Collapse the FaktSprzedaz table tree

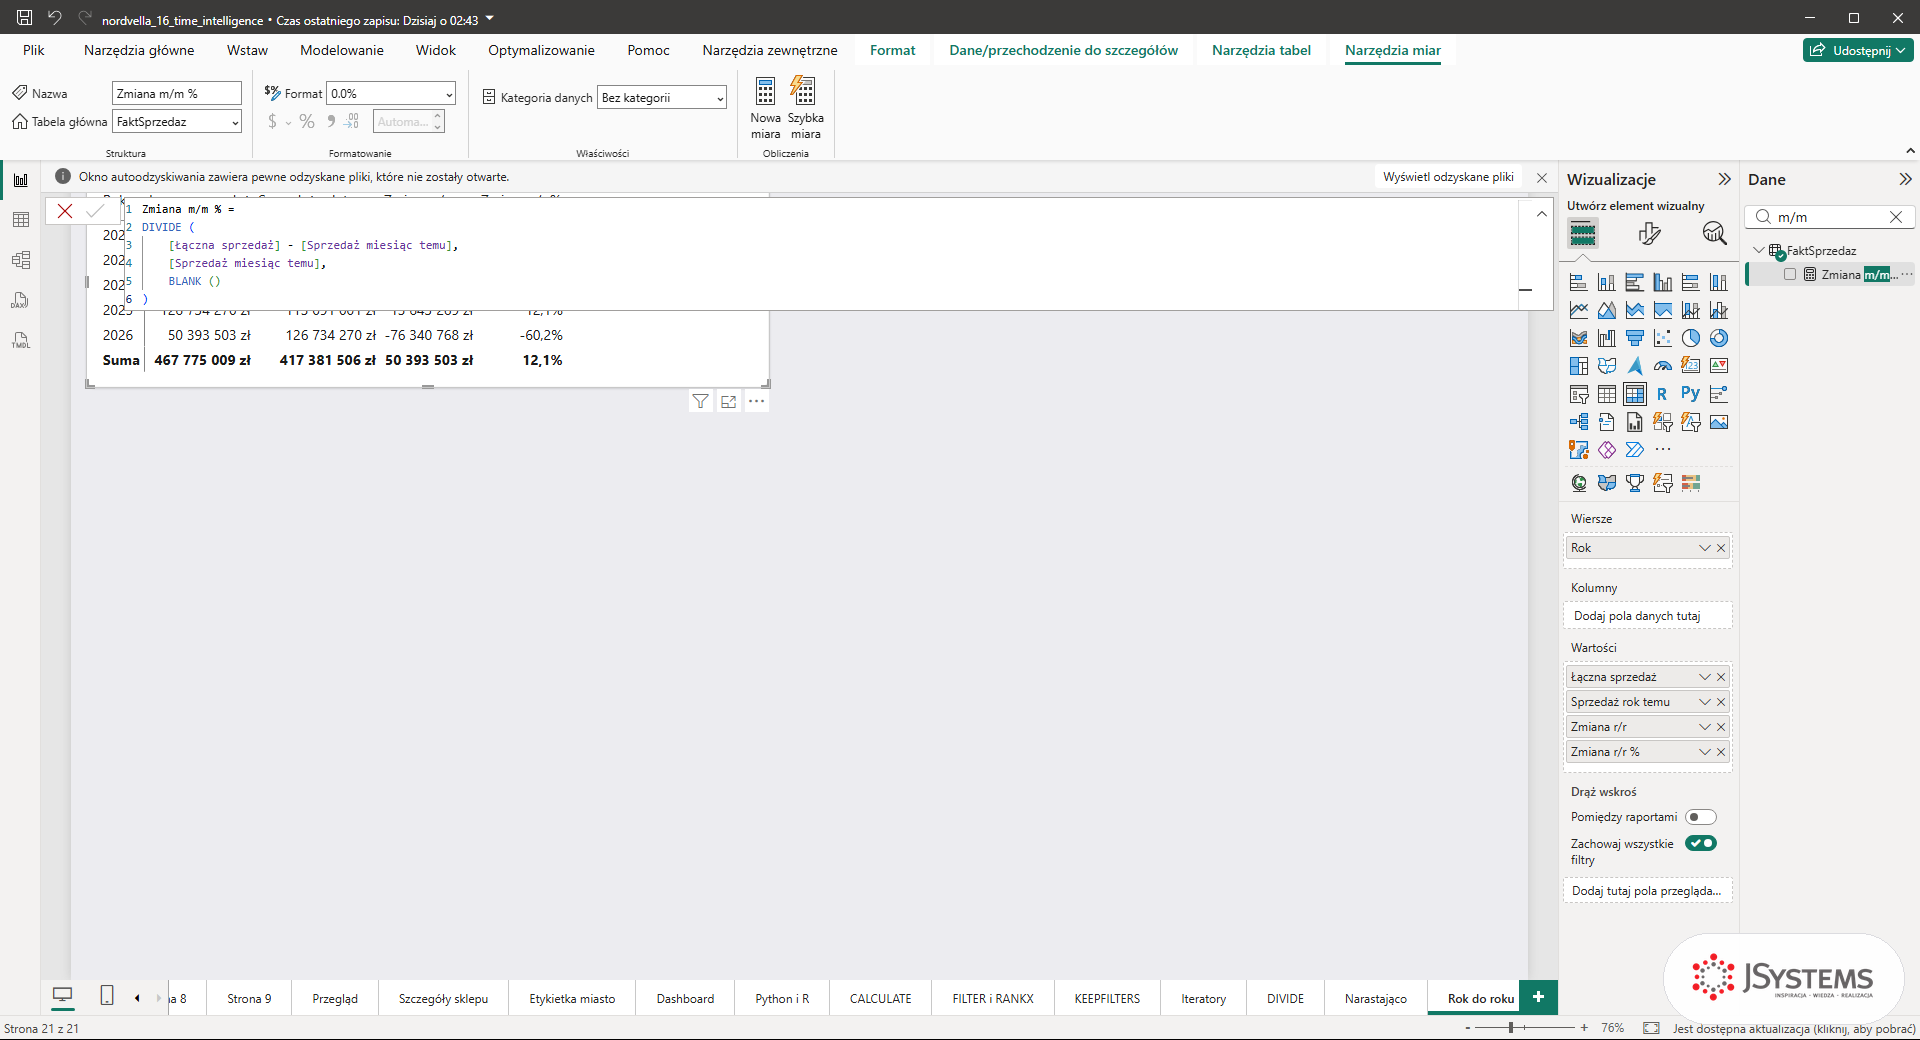click(1759, 250)
